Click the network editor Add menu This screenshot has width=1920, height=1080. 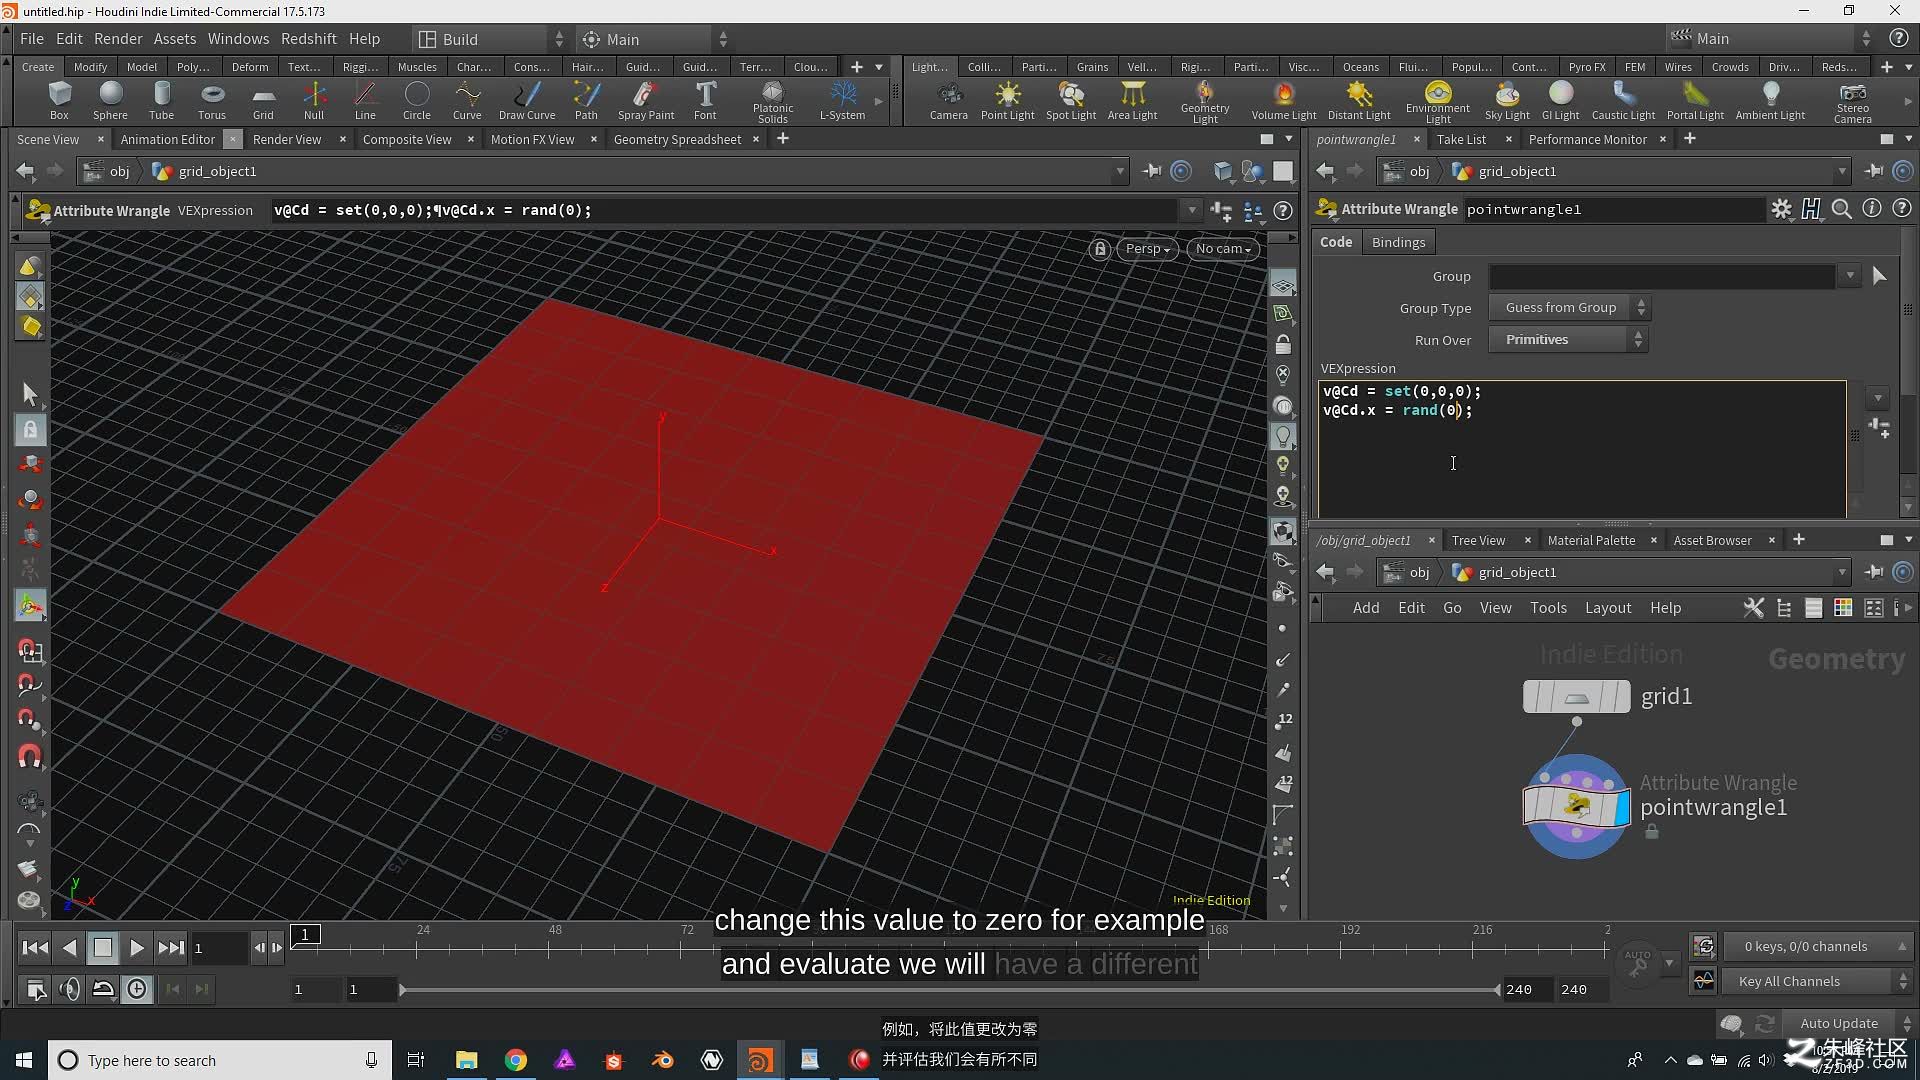1365,608
